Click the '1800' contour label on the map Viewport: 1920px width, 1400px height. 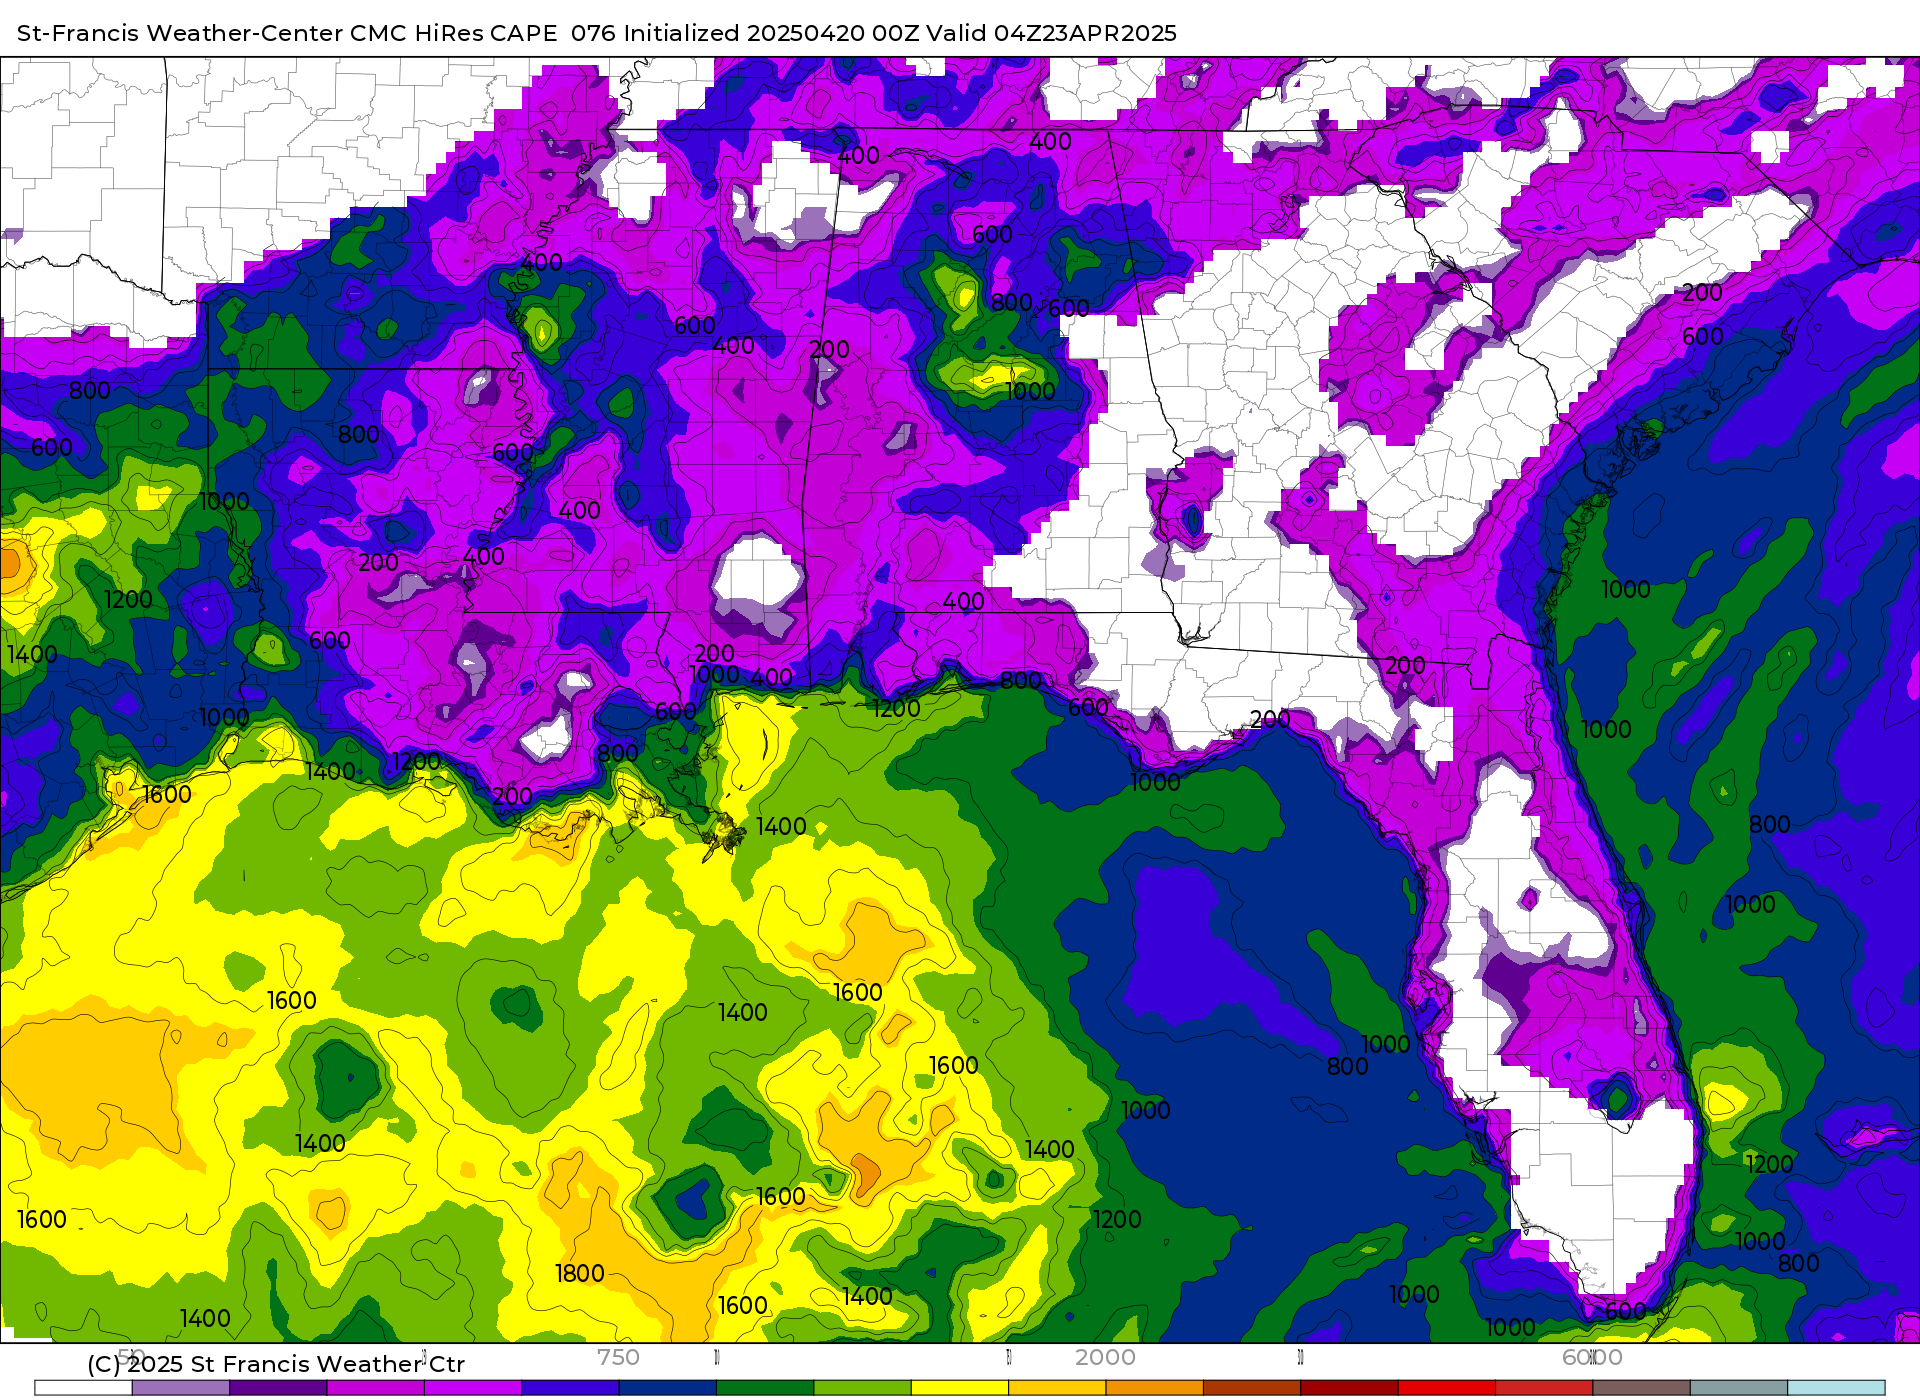tap(580, 1273)
